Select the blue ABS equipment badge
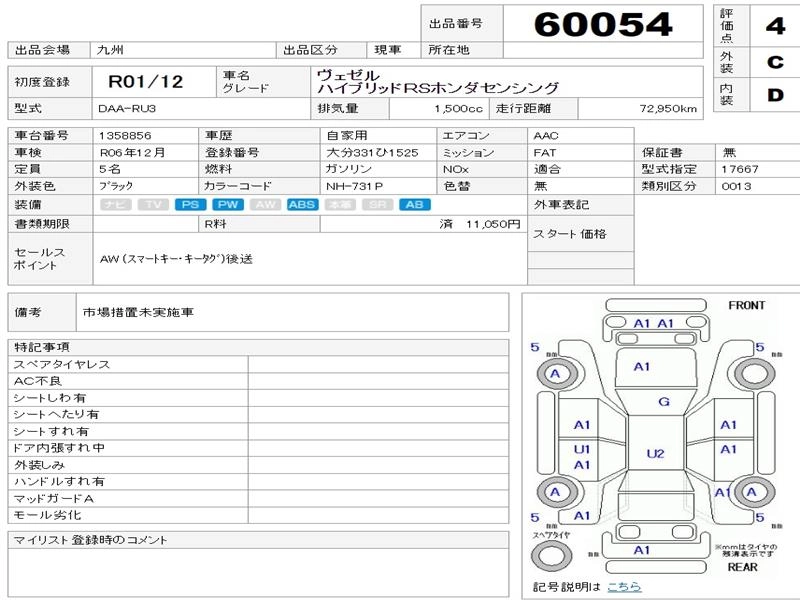Image resolution: width=800 pixels, height=600 pixels. click(x=303, y=205)
